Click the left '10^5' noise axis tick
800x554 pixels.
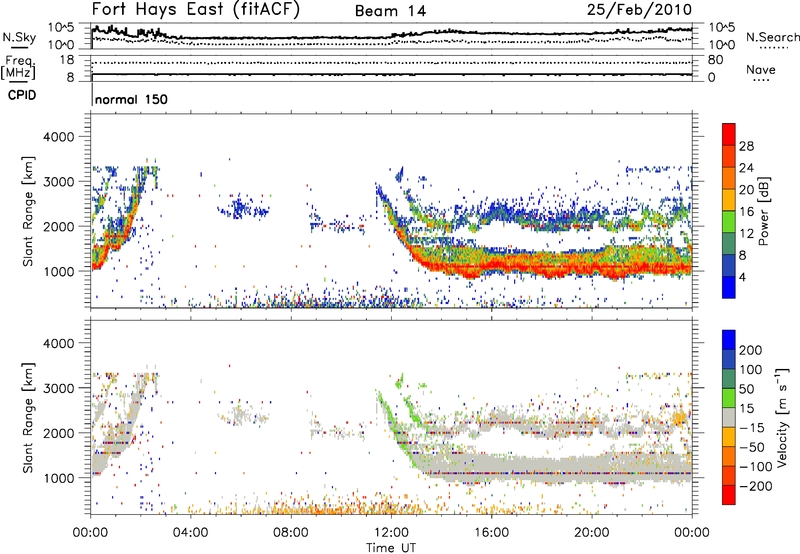pos(61,28)
